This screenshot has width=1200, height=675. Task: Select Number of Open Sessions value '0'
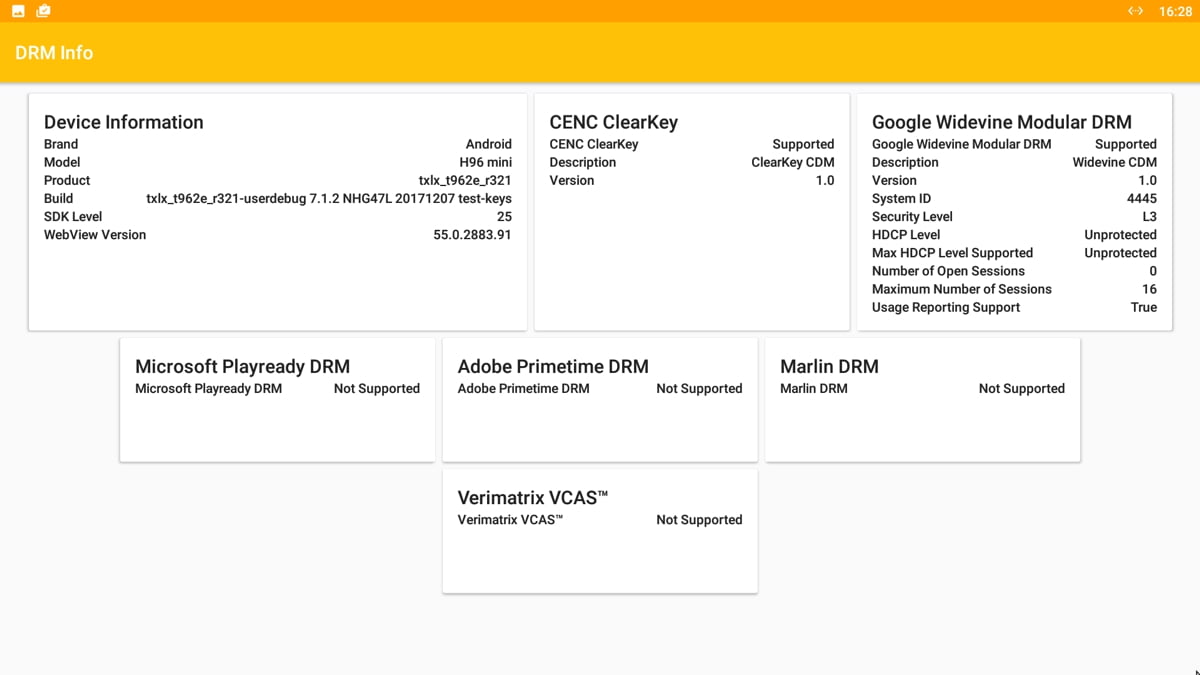click(x=1153, y=270)
